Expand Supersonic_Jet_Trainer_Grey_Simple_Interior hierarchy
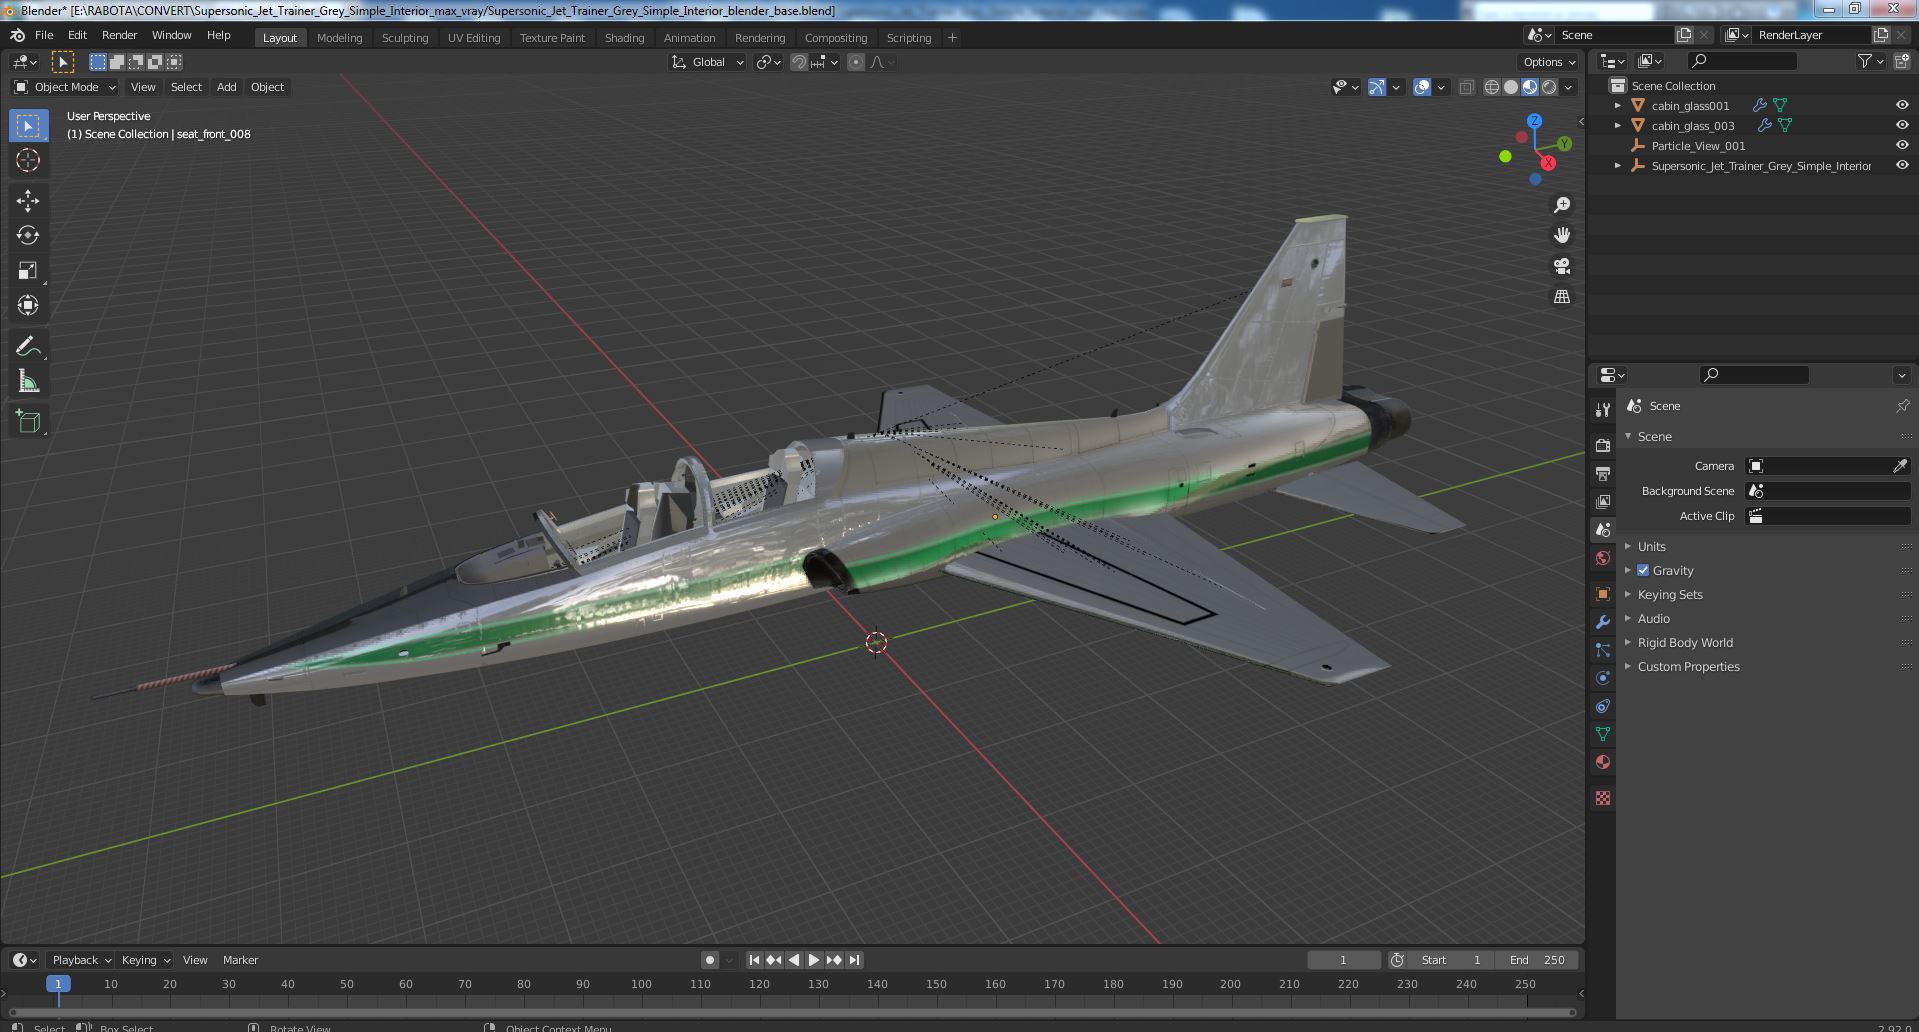1919x1032 pixels. [x=1618, y=165]
